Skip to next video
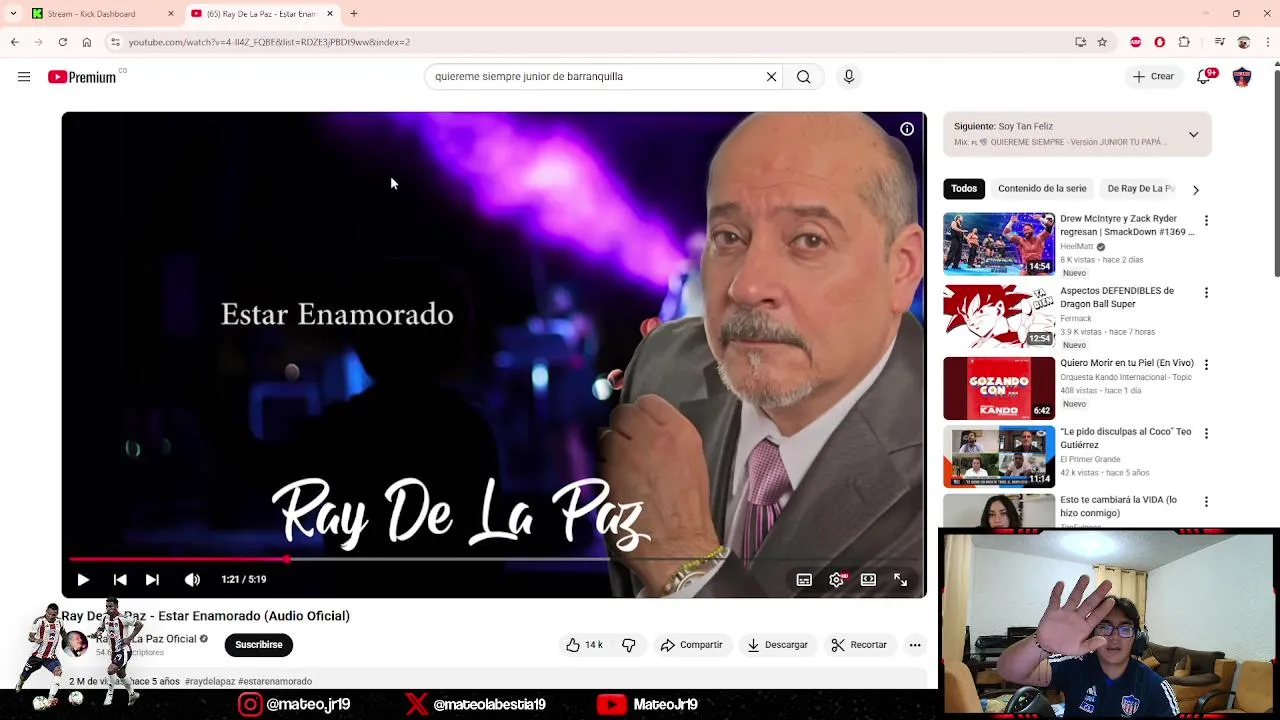This screenshot has height=720, width=1280. [x=152, y=579]
